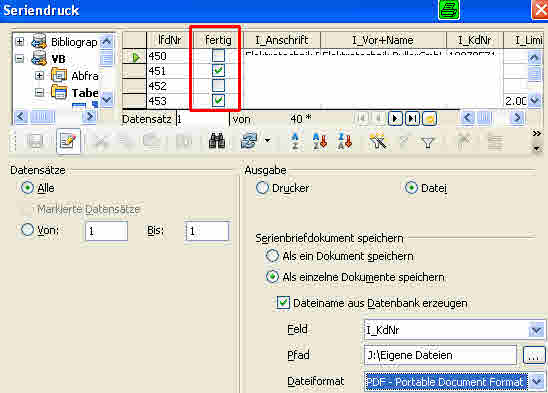
Task: Toggle the Edit Data pencil icon
Action: coord(68,141)
